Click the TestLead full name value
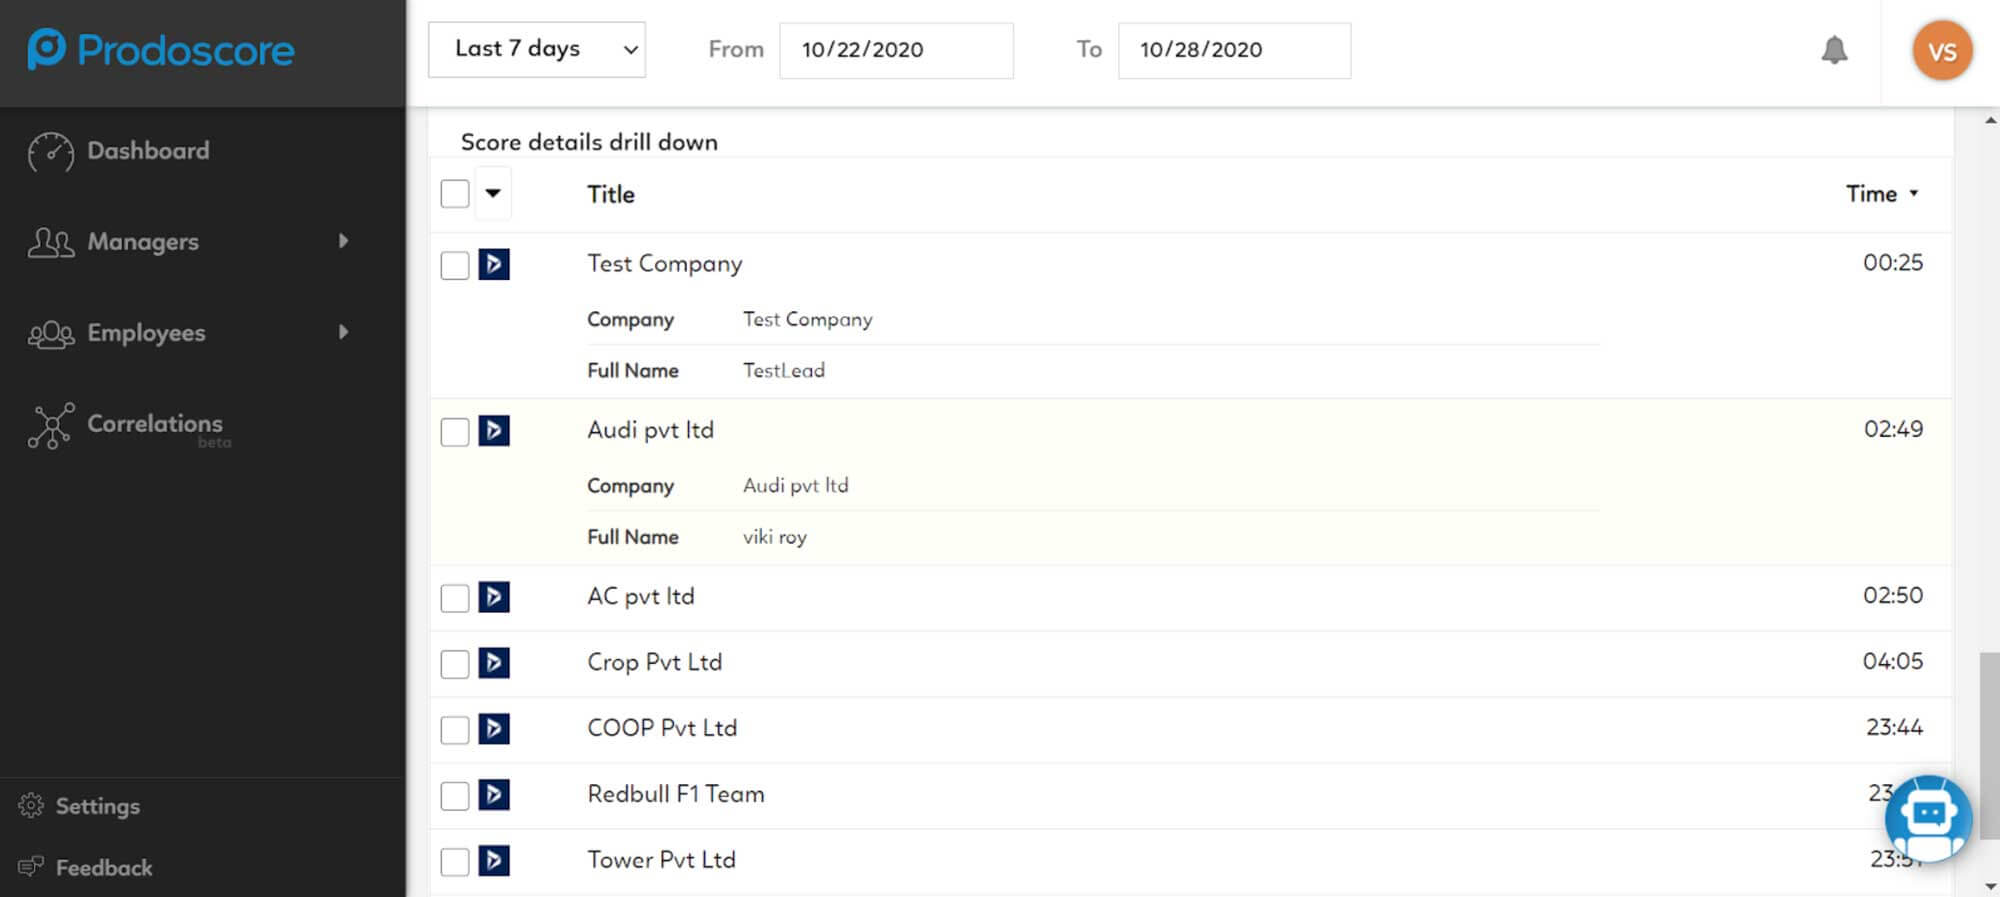Screen dimensions: 2000x897 coord(784,370)
